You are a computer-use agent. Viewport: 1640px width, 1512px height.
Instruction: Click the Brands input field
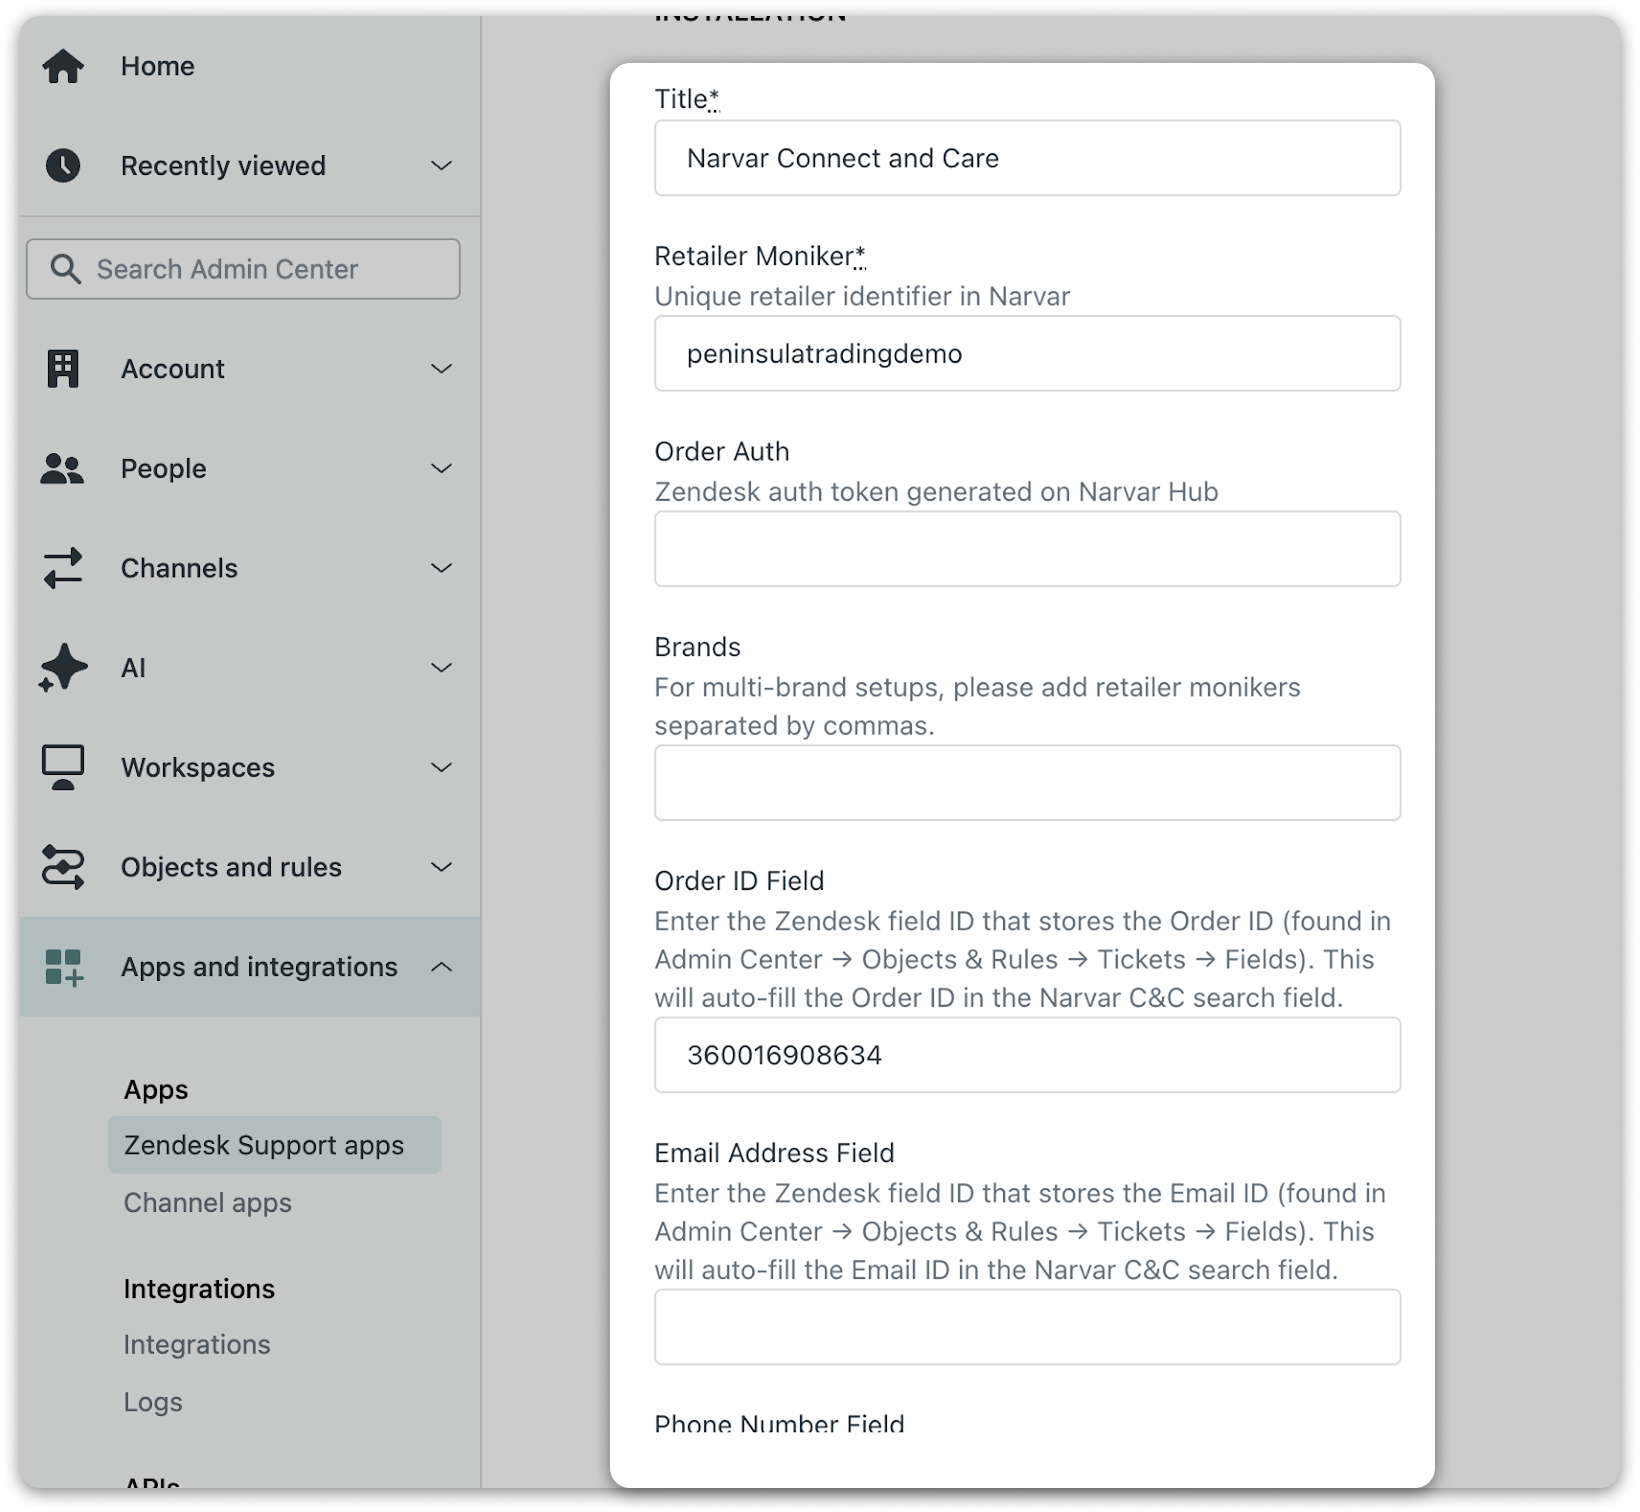click(x=1027, y=783)
